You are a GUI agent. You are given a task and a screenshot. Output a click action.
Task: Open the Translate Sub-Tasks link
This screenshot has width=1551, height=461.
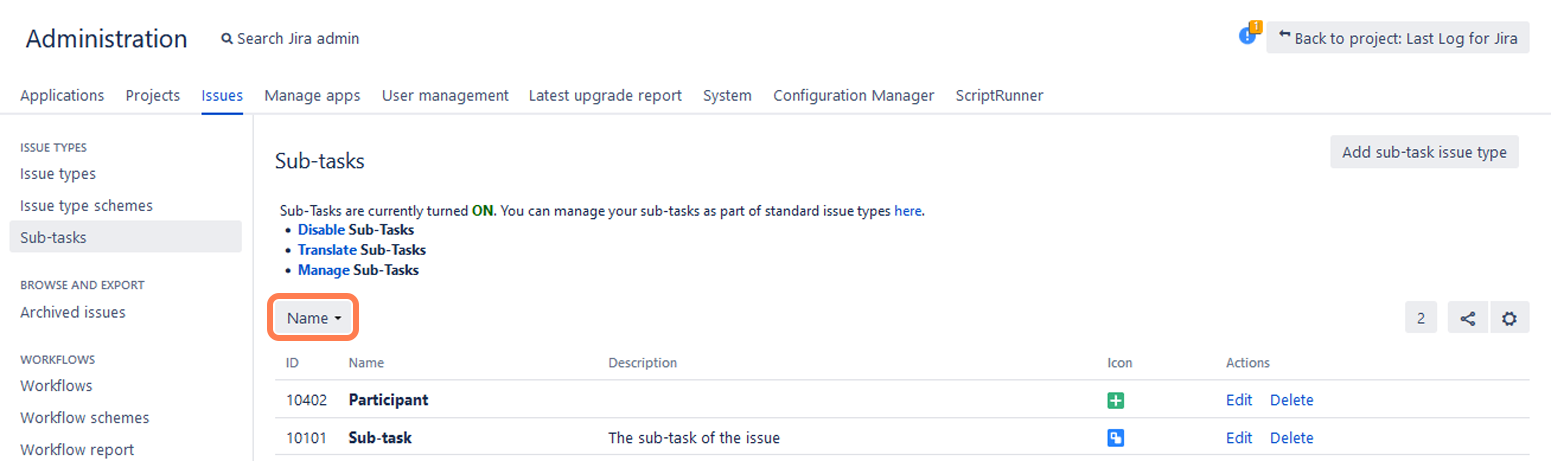tap(327, 250)
